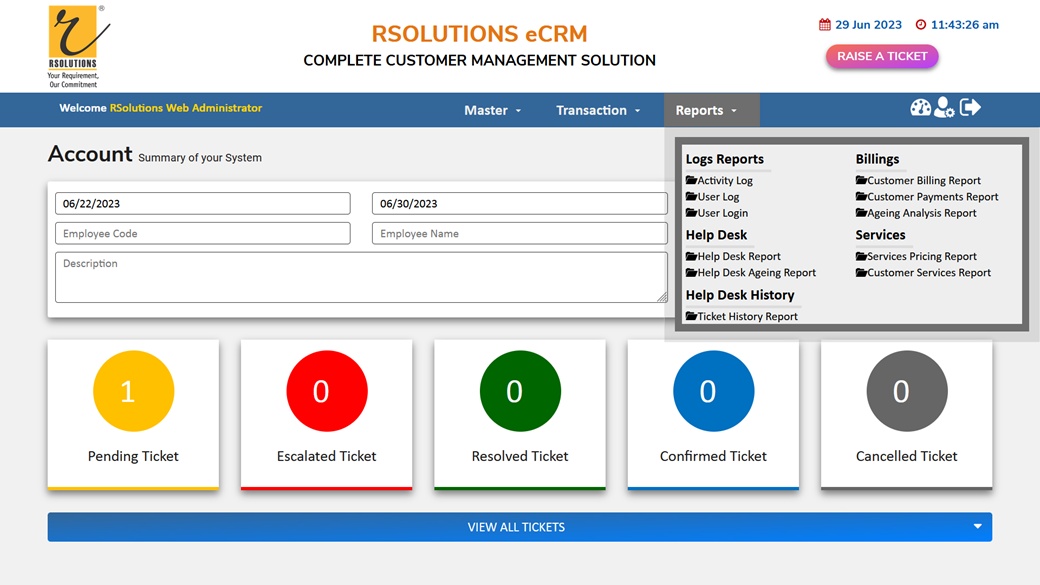The width and height of the screenshot is (1040, 585).
Task: Open the Activity Log report
Action: [x=724, y=181]
